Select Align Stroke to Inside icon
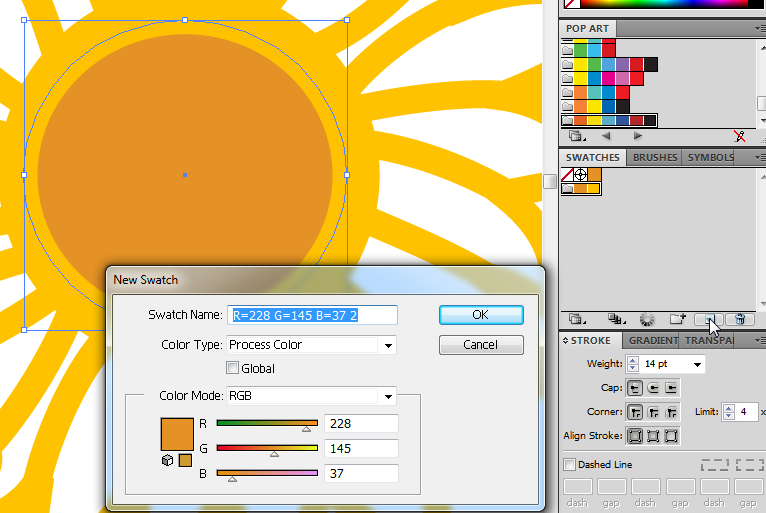The width and height of the screenshot is (766, 513). pos(652,436)
